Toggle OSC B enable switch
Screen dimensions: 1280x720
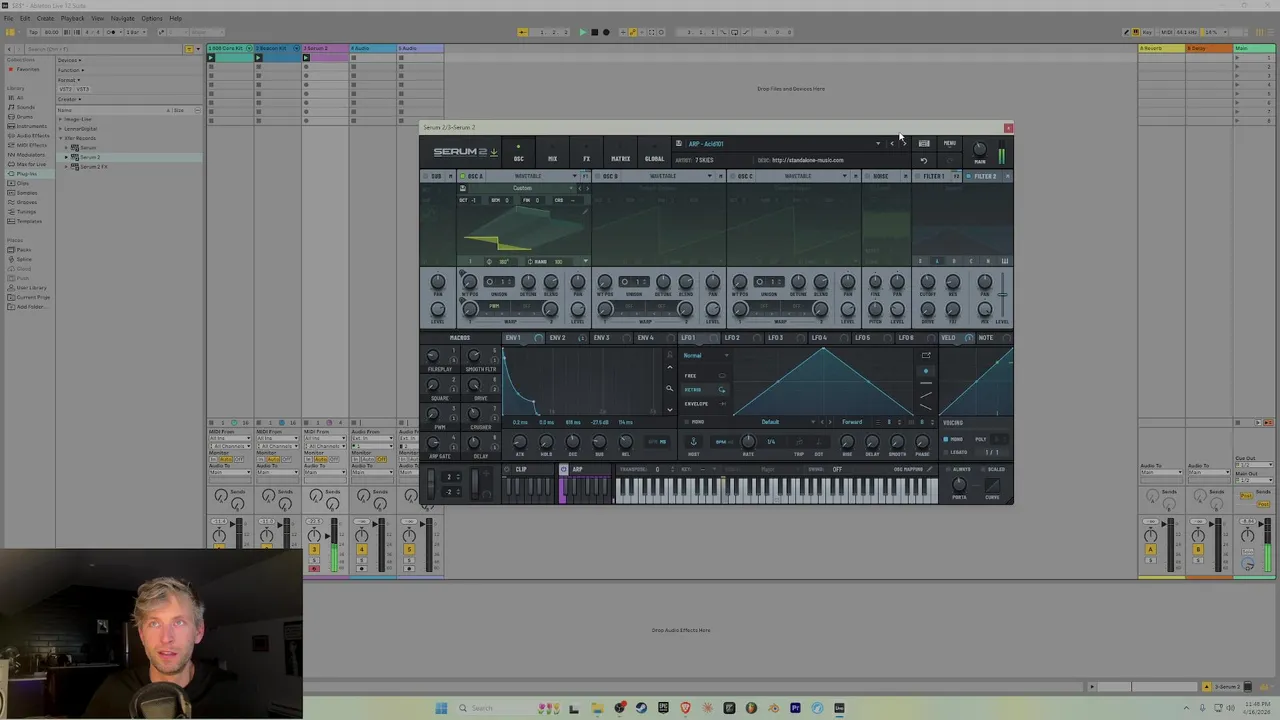coord(598,176)
